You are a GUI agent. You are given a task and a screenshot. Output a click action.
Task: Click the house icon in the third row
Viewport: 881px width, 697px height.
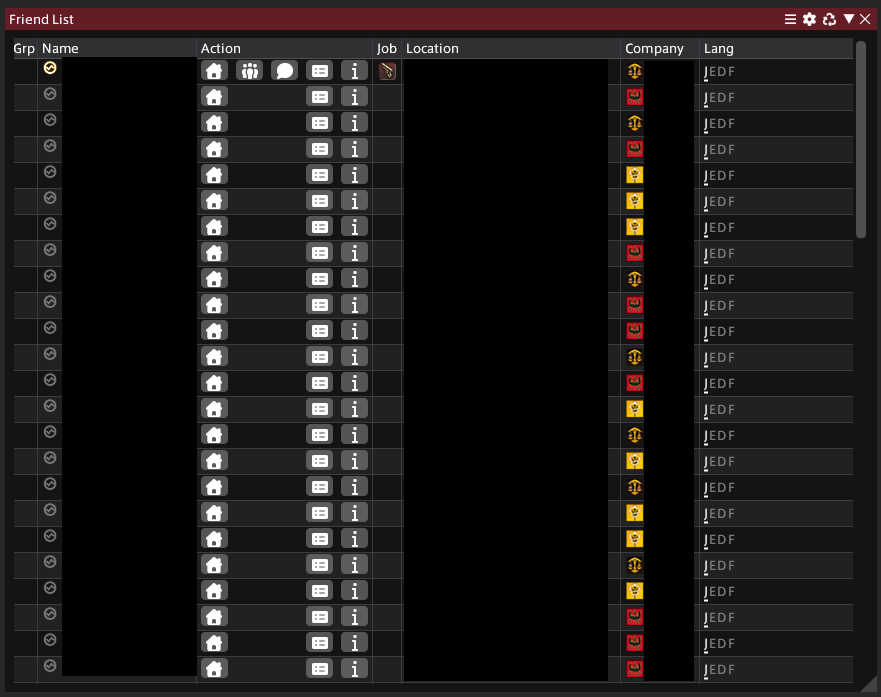pos(214,122)
